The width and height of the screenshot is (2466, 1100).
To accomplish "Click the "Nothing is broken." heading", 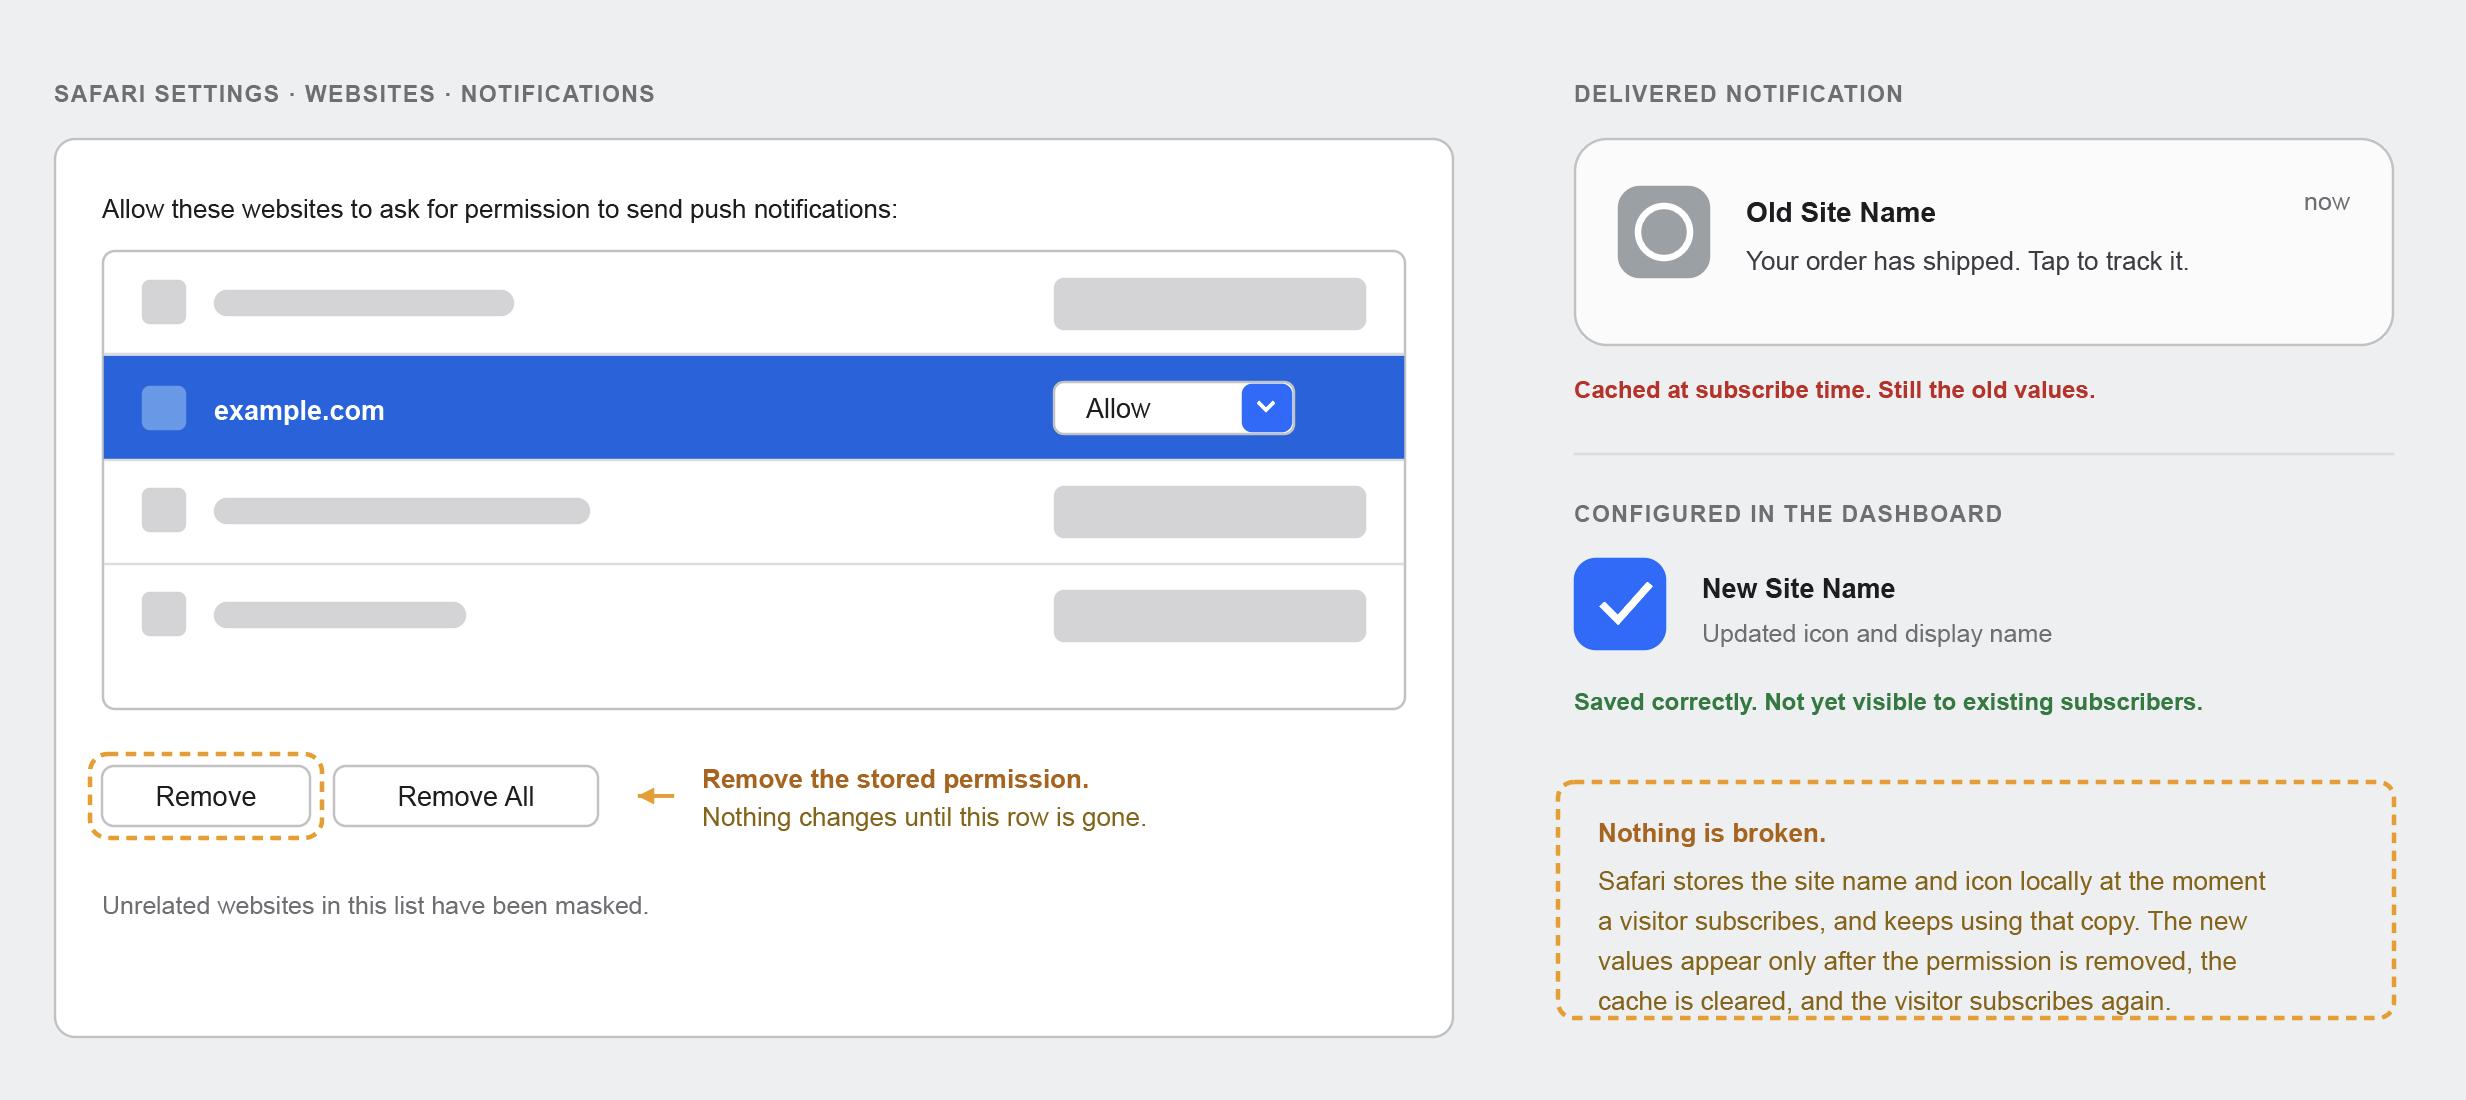I will [x=1712, y=833].
